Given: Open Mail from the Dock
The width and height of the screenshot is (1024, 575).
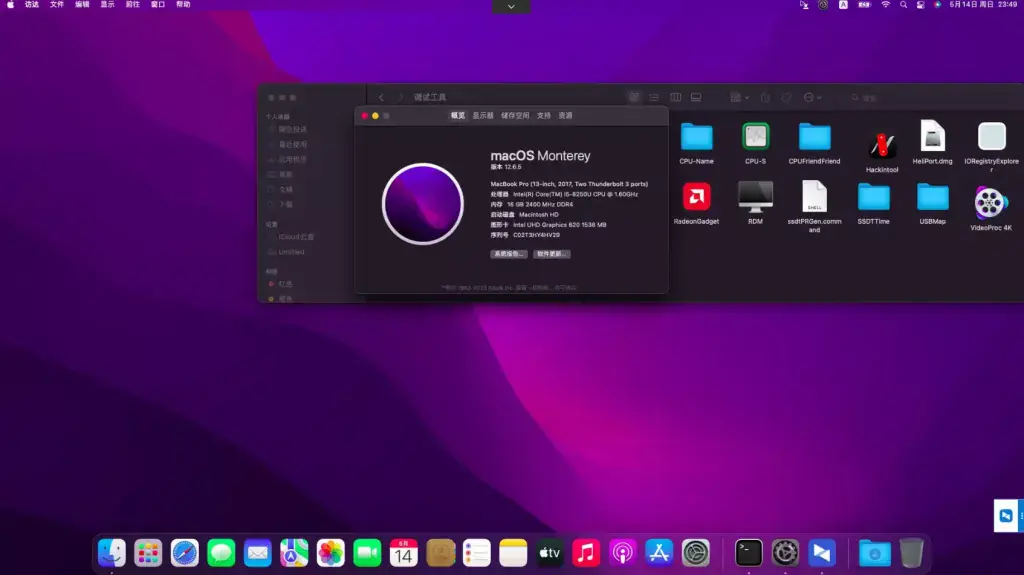Looking at the screenshot, I should pos(257,553).
